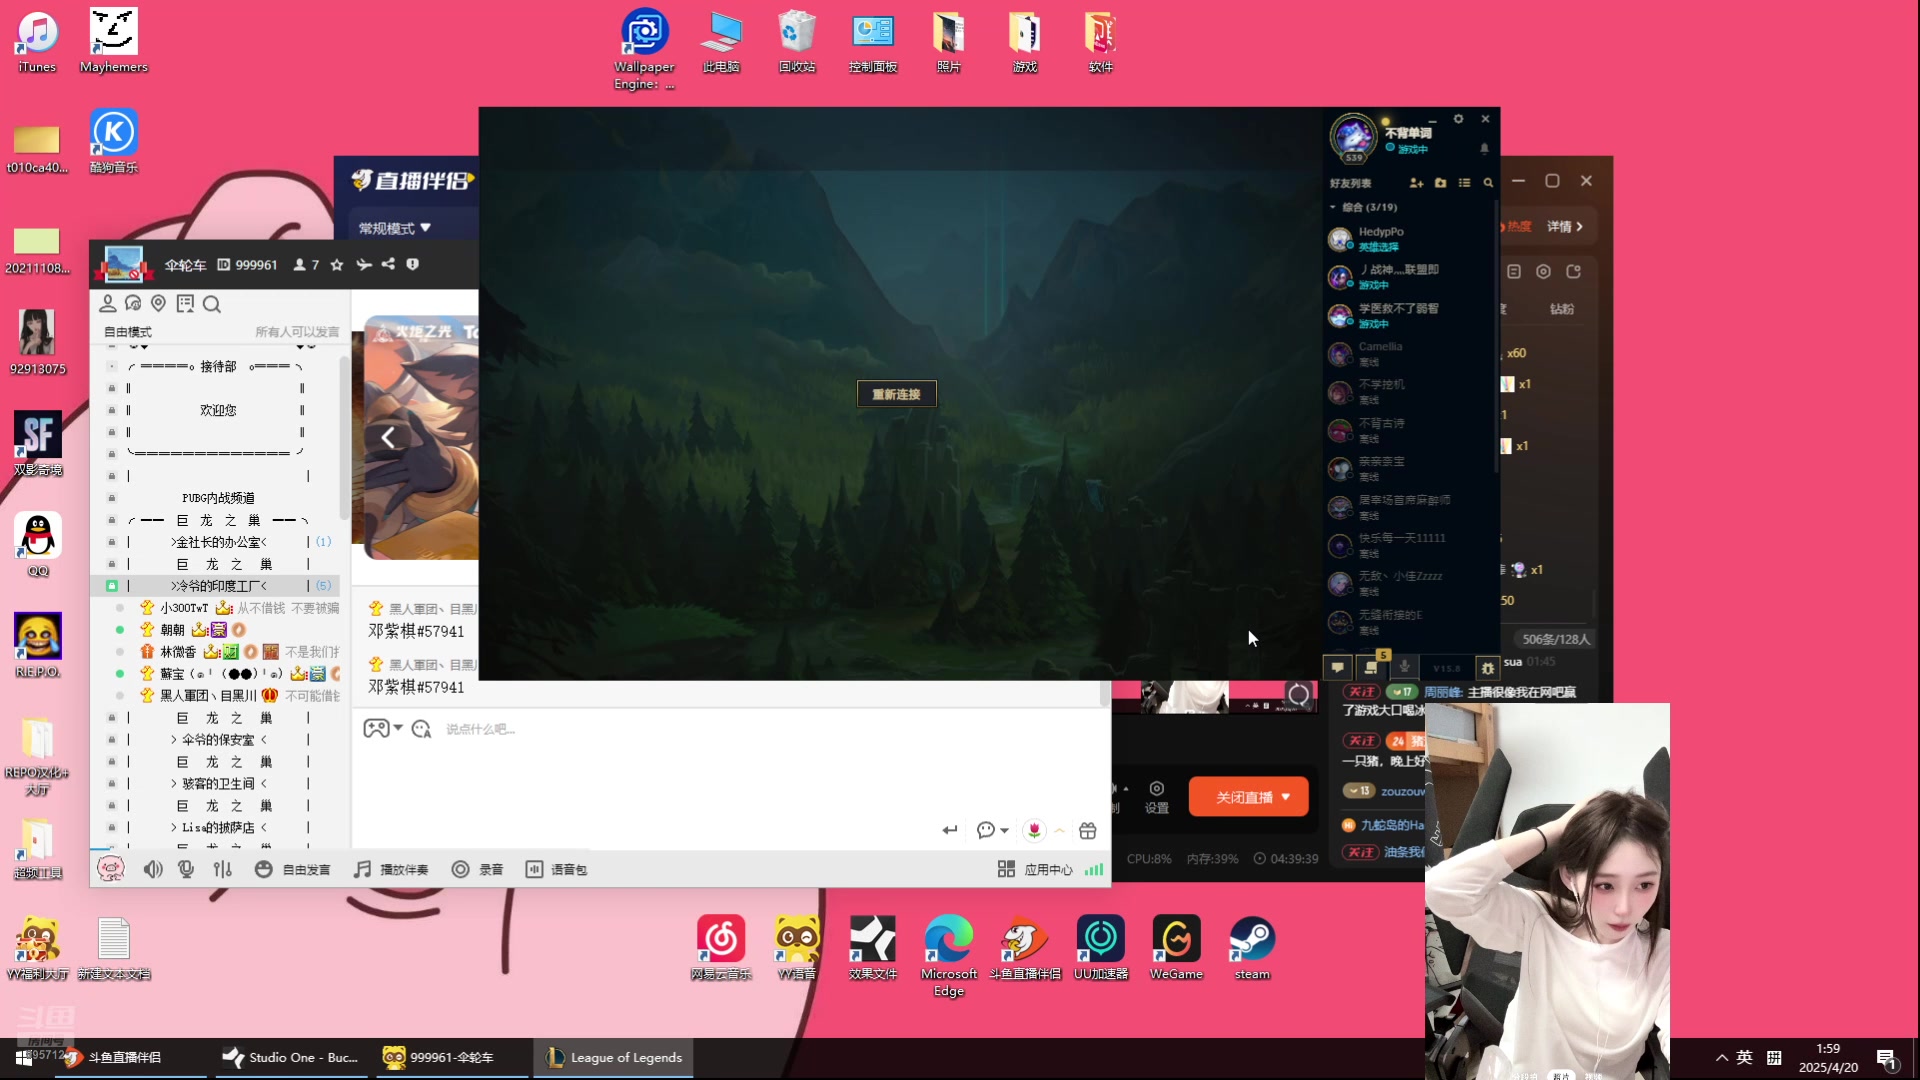Open the channel list note icon in YY sidebar
The width and height of the screenshot is (1920, 1080).
(x=185, y=303)
